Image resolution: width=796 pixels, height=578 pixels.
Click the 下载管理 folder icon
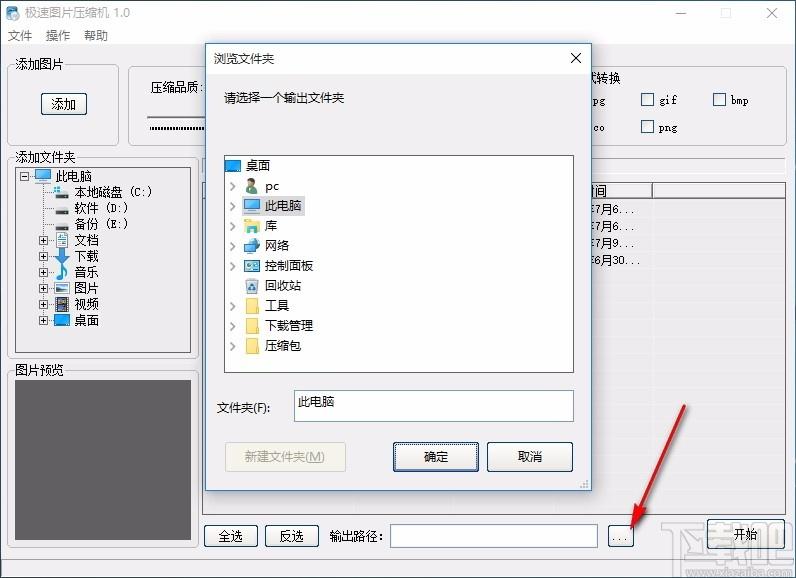(x=252, y=325)
